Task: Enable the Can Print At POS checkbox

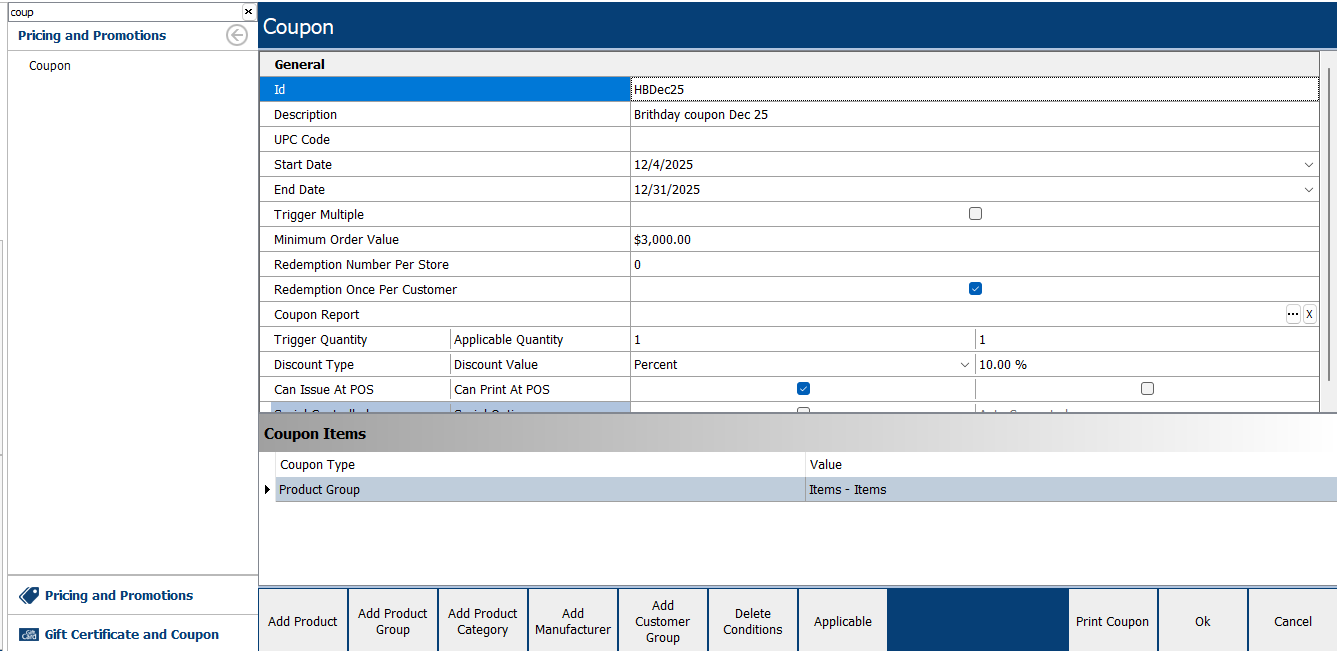Action: click(x=1147, y=389)
